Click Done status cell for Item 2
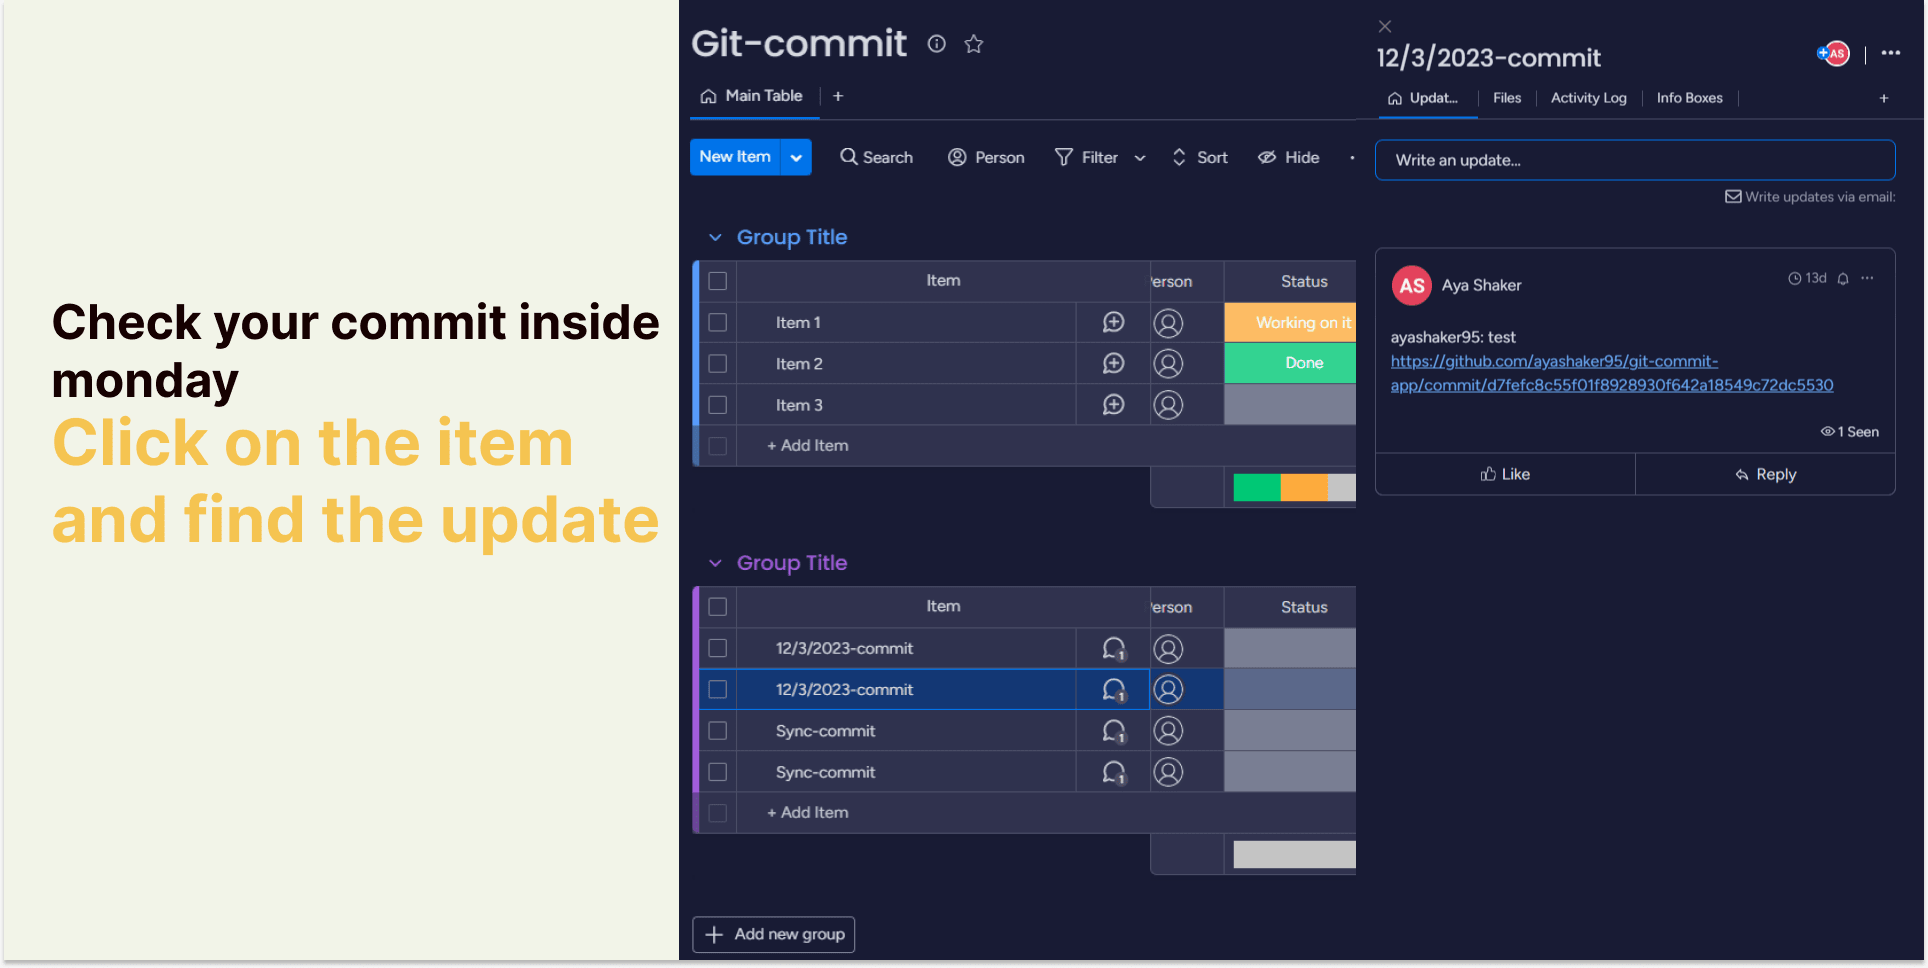This screenshot has height=968, width=1928. point(1290,363)
